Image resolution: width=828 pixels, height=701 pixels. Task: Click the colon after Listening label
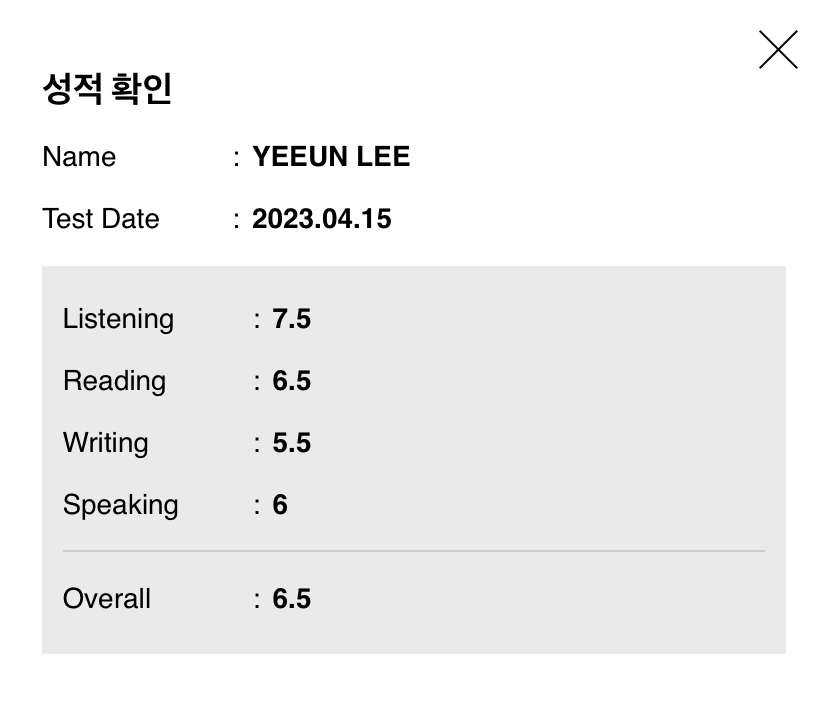click(x=257, y=321)
